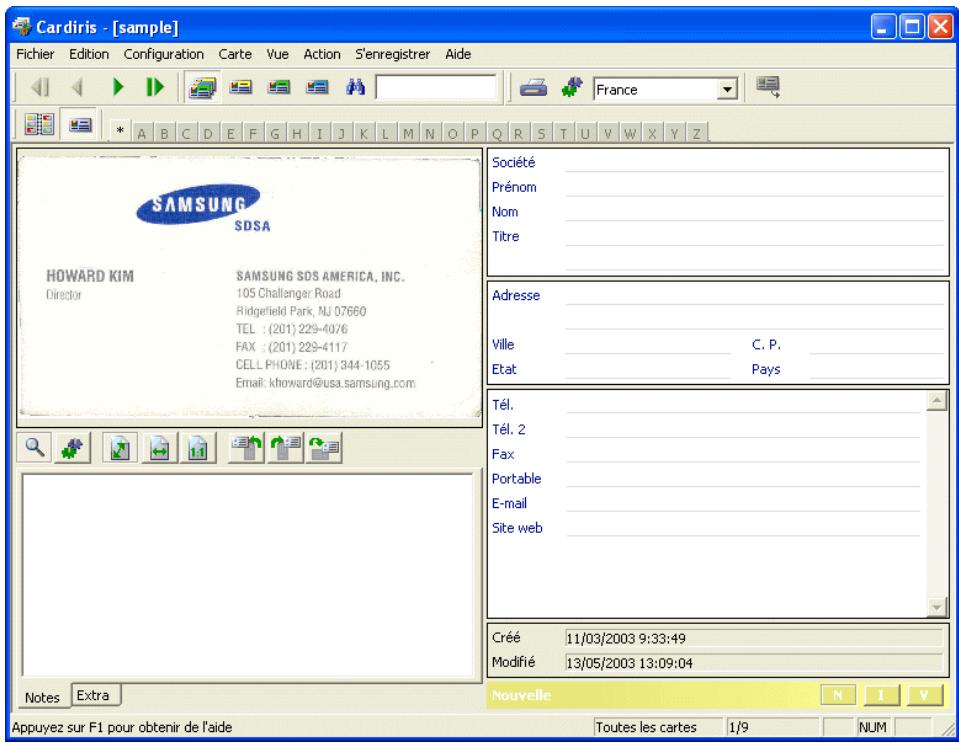Click the scanned Samsung business card image
This screenshot has width=959, height=743.
coord(250,286)
